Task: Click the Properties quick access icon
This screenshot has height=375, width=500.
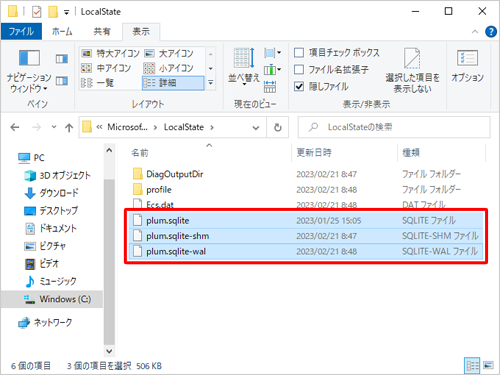Action: click(36, 12)
